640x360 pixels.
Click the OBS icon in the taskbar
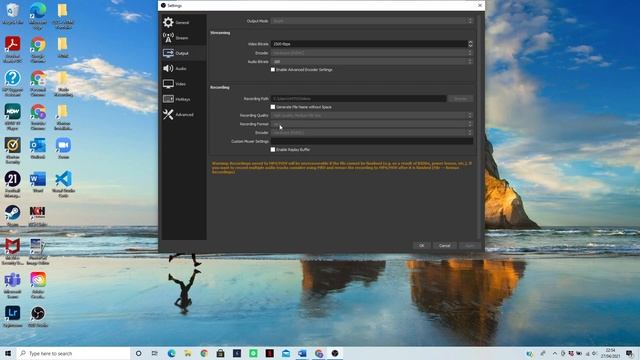coord(335,353)
